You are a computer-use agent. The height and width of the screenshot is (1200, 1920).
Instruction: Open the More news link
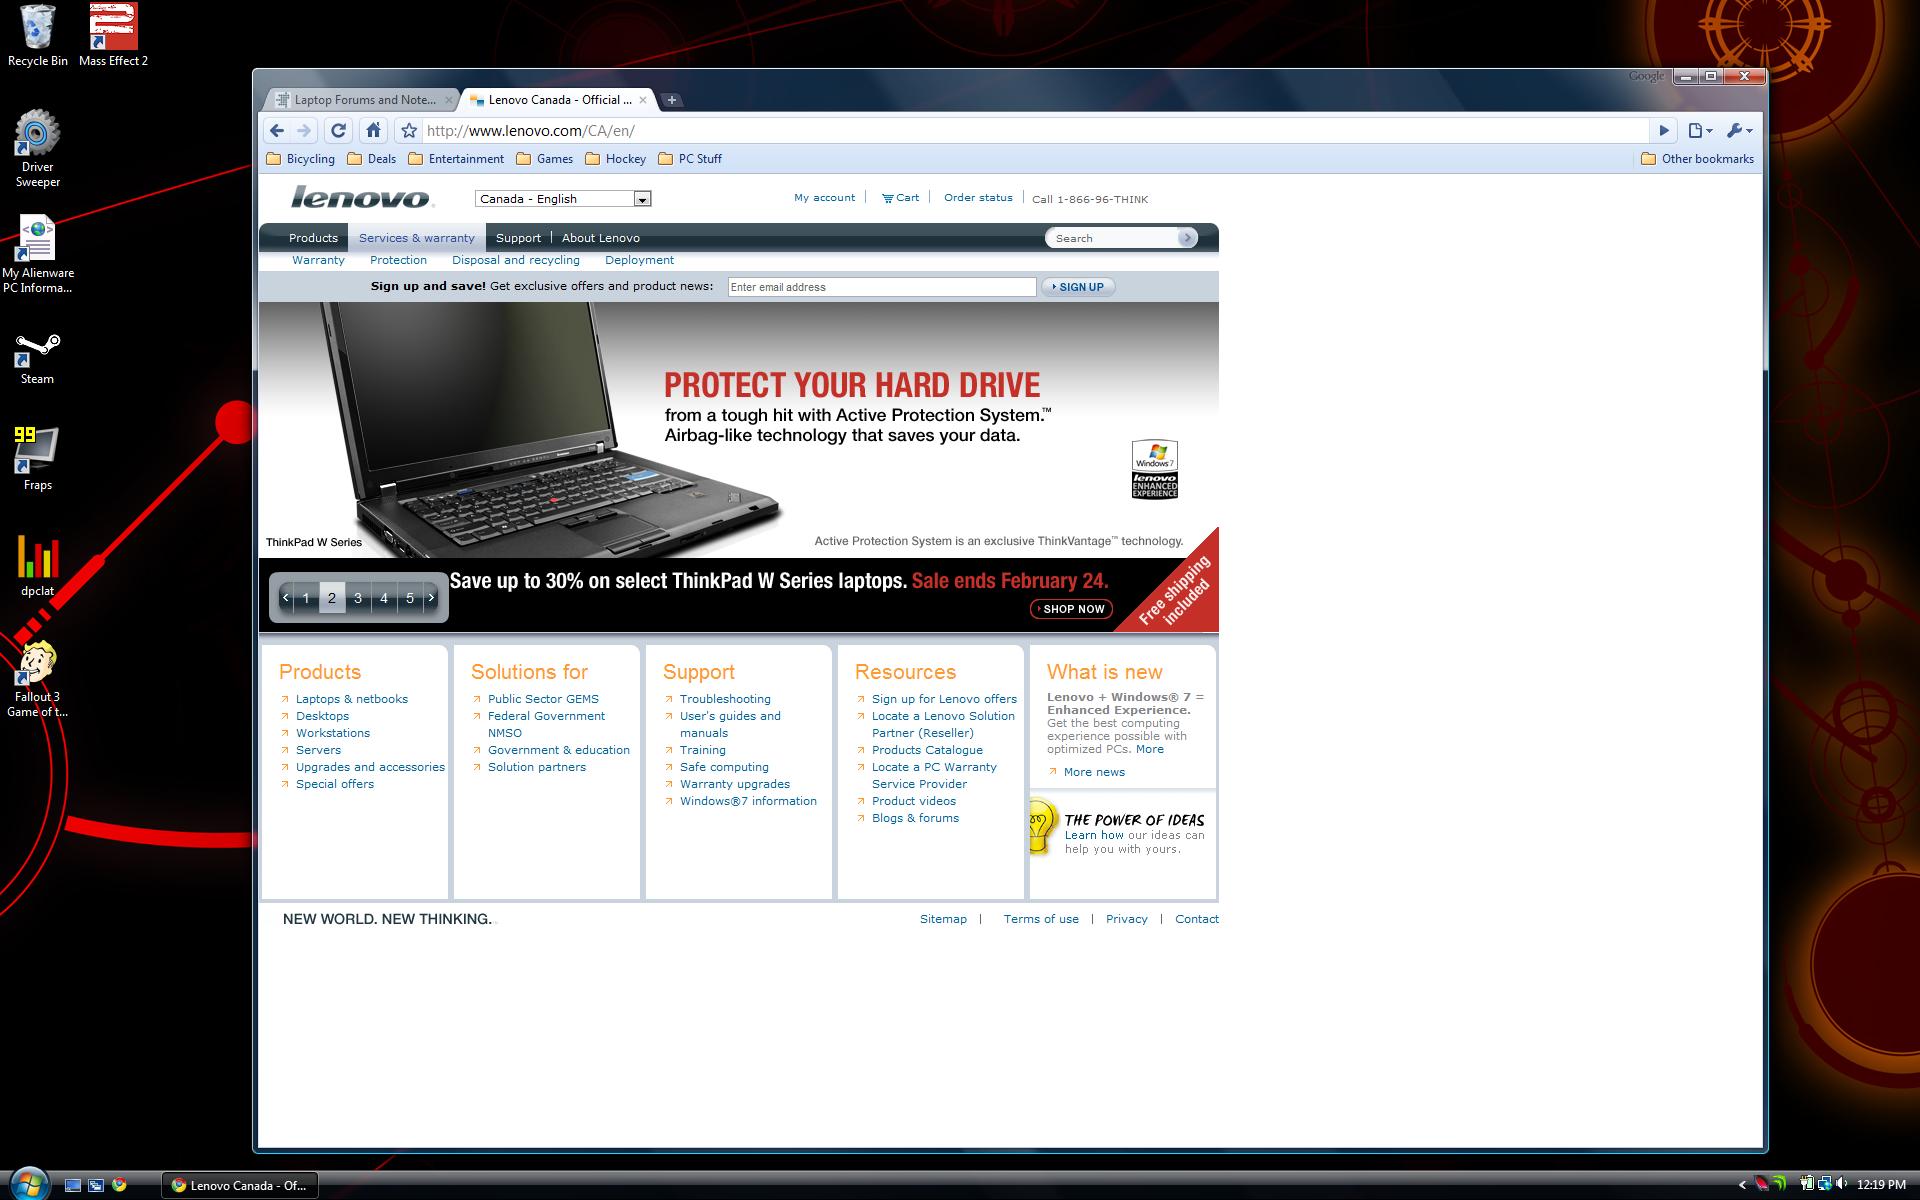(1094, 772)
